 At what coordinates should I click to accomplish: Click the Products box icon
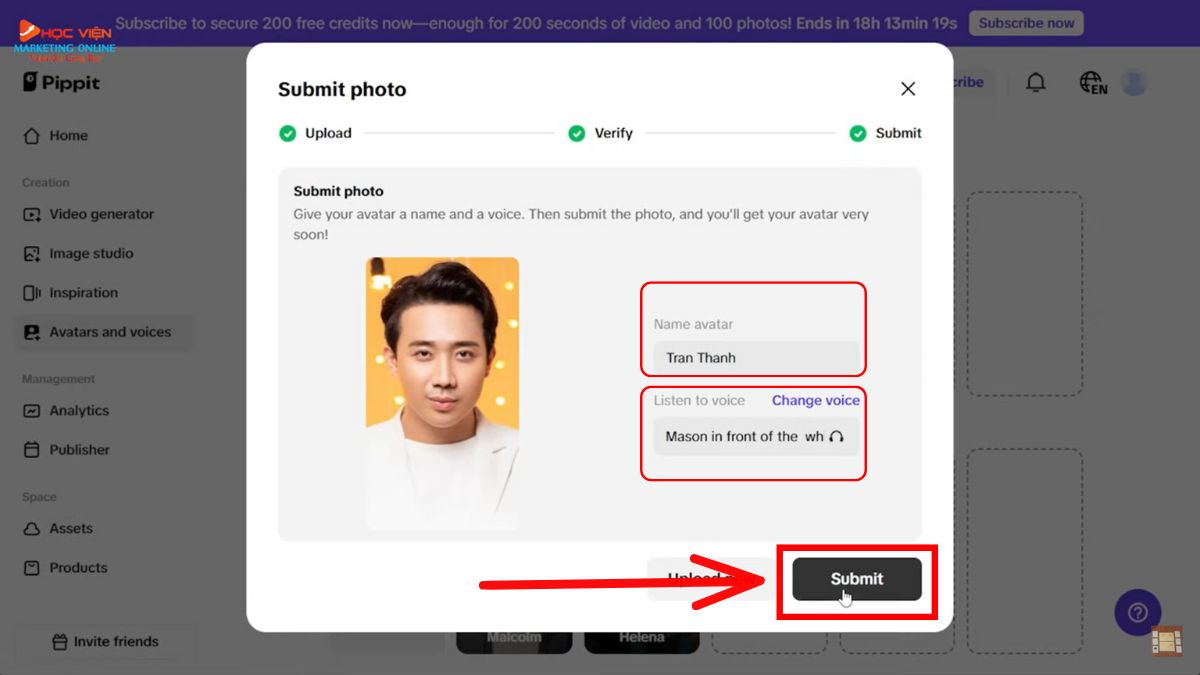32,568
